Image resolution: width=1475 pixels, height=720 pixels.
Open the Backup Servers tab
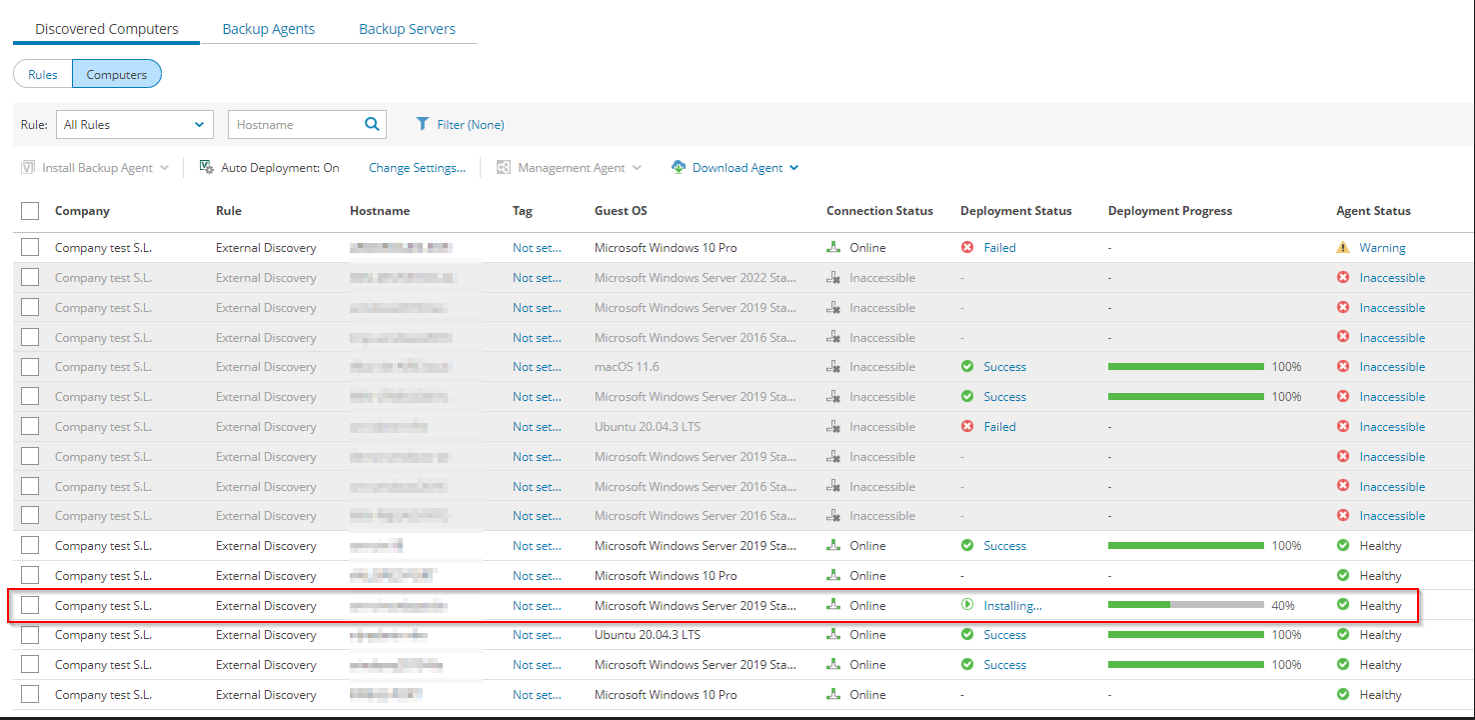(x=407, y=29)
